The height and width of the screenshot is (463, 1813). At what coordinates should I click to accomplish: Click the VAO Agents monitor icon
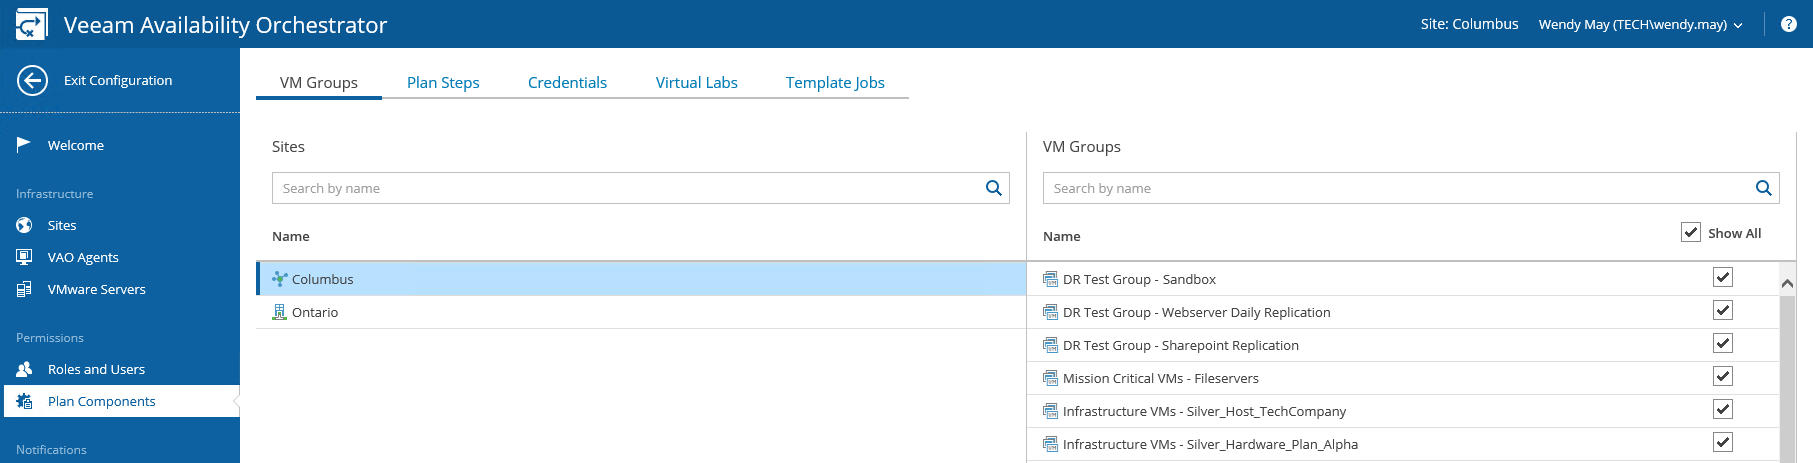(24, 257)
